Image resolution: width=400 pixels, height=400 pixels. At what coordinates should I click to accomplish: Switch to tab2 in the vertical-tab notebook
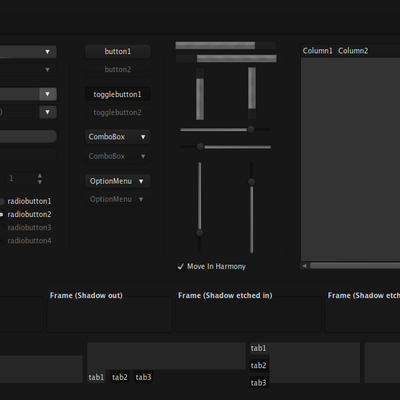(259, 365)
